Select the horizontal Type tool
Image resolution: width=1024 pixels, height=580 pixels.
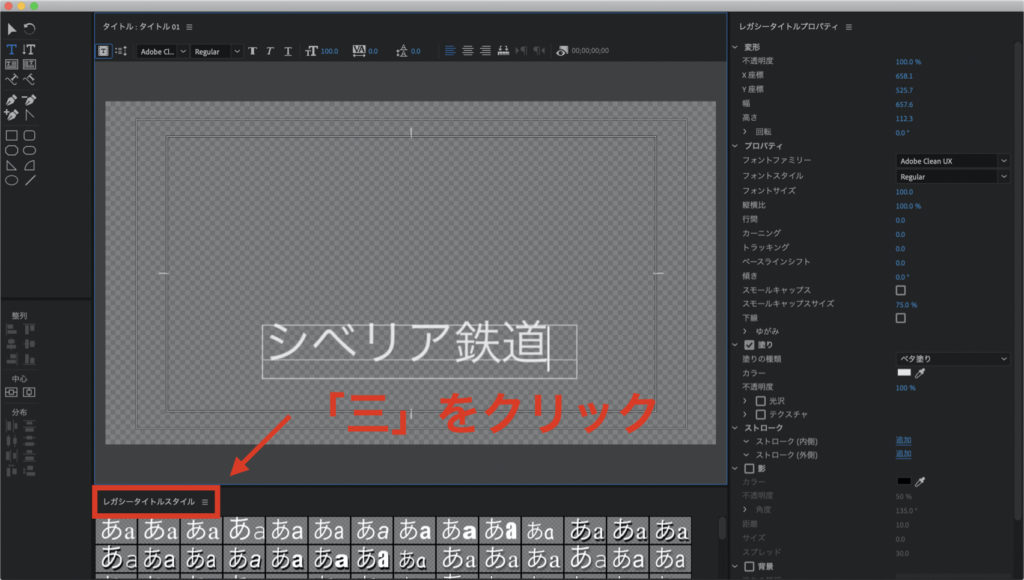[x=12, y=50]
